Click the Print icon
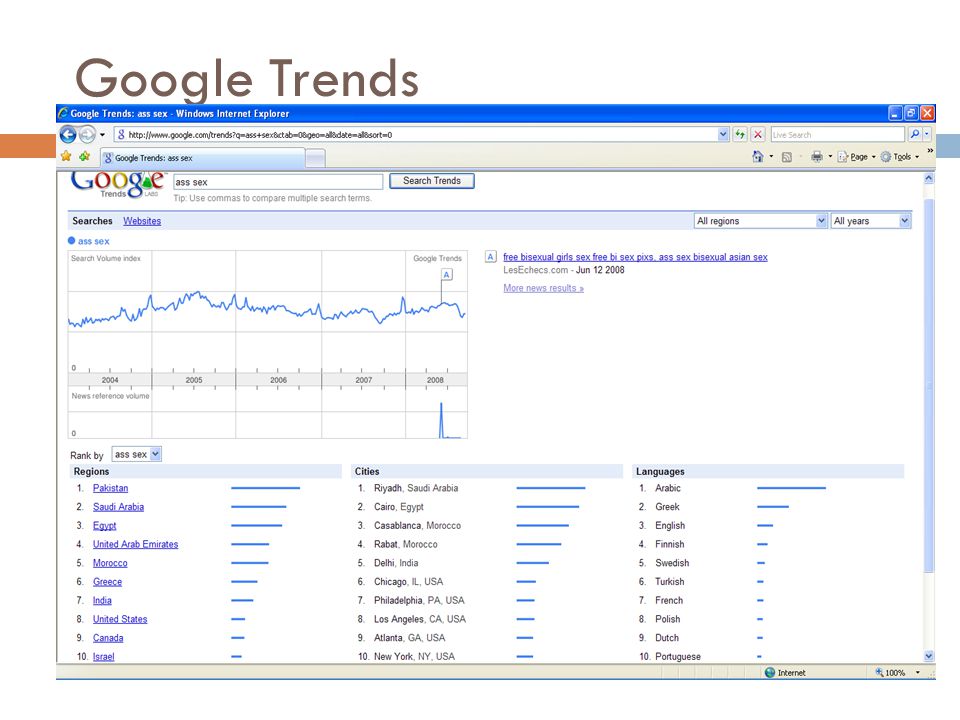 tap(817, 157)
